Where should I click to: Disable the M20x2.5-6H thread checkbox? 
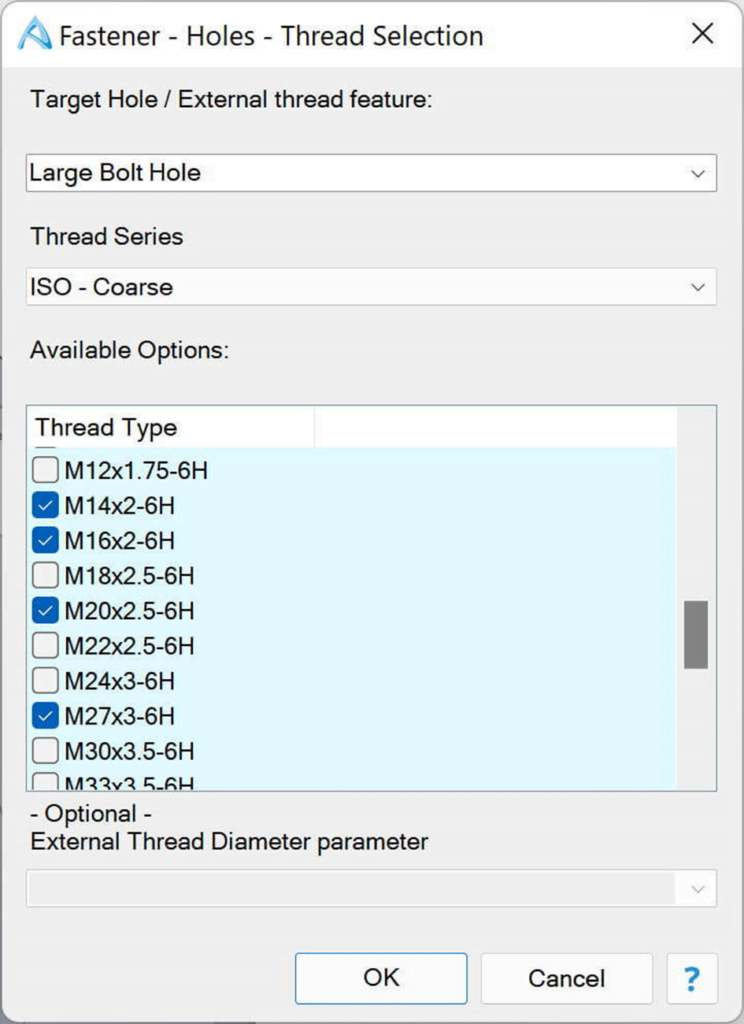[46, 611]
